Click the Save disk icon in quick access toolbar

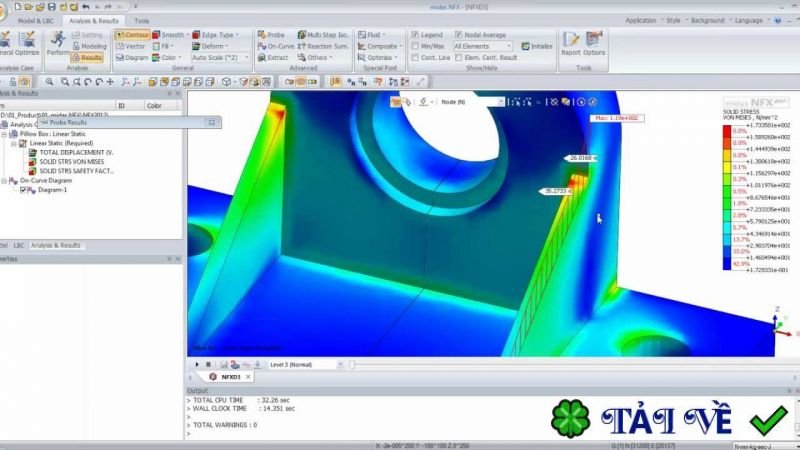(x=51, y=7)
